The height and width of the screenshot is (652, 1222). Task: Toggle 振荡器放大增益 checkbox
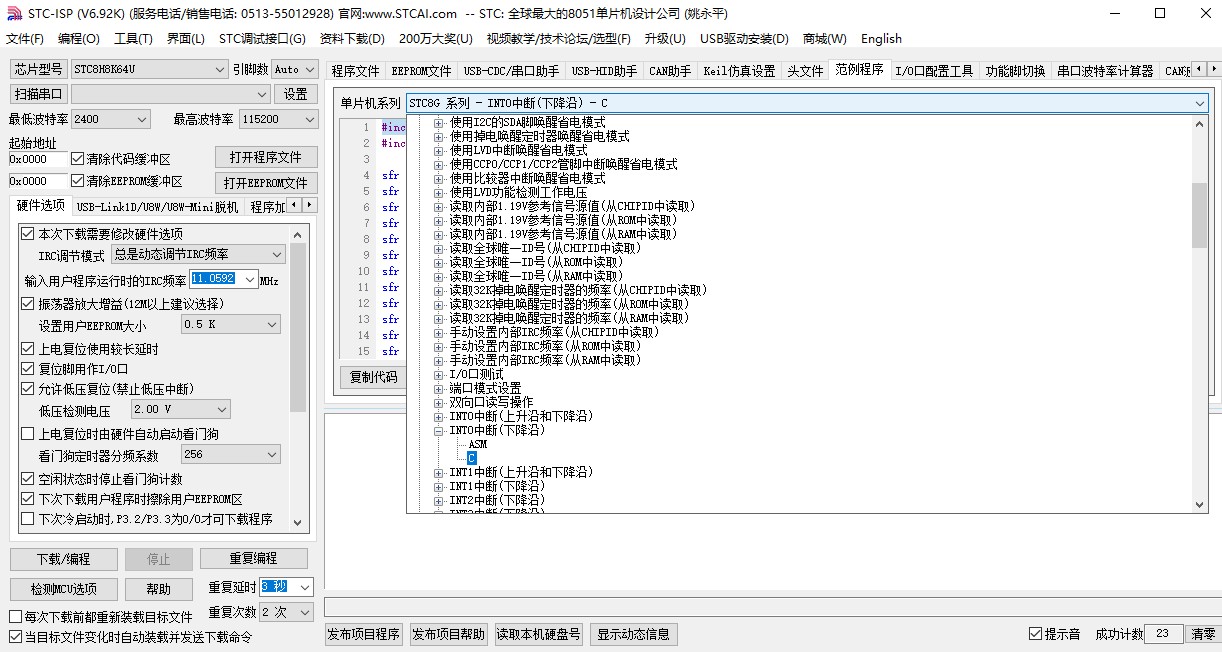[x=27, y=304]
